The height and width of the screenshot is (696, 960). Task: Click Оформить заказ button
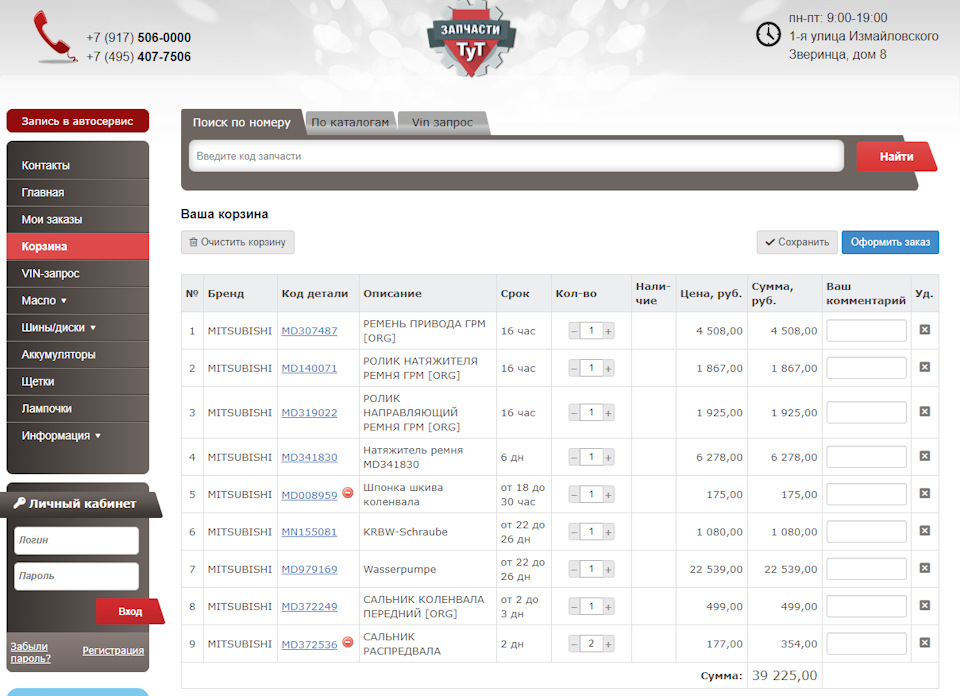click(x=890, y=242)
